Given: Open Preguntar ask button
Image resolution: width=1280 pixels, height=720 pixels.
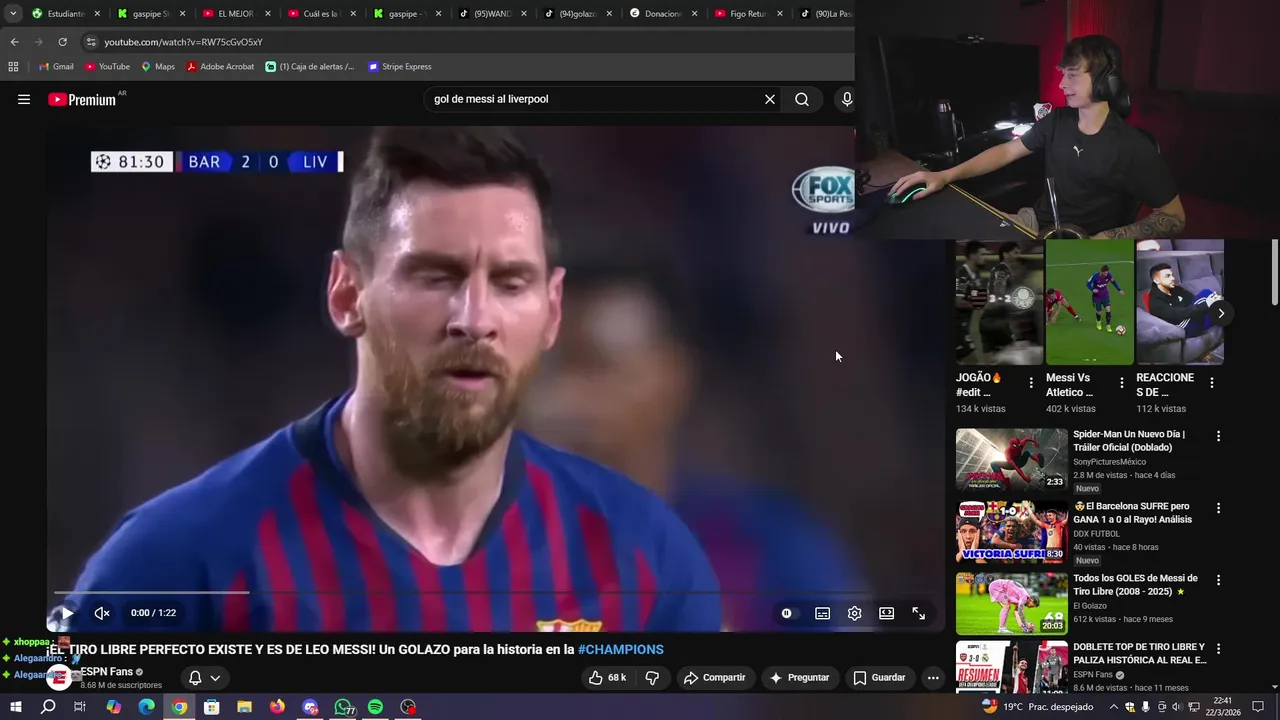Looking at the screenshot, I should [798, 677].
